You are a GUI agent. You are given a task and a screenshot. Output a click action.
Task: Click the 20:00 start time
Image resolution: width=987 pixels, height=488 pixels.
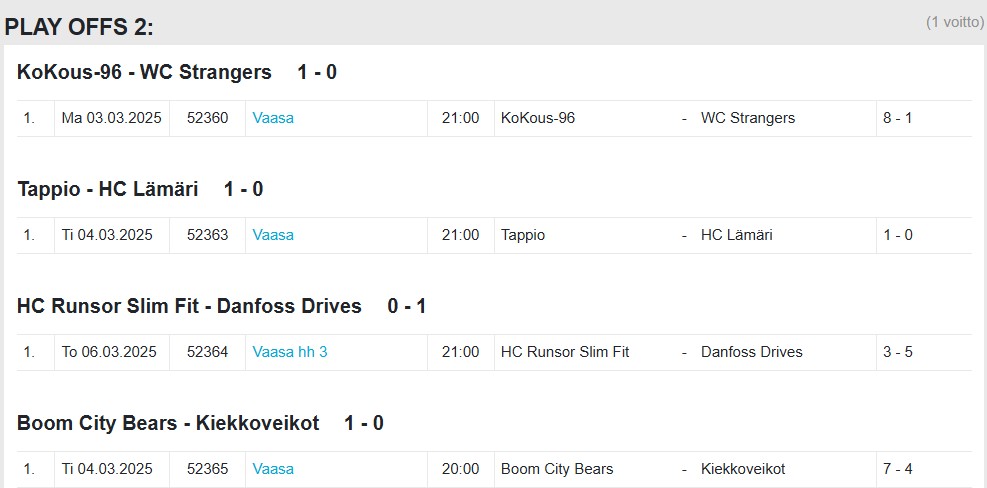click(x=460, y=469)
